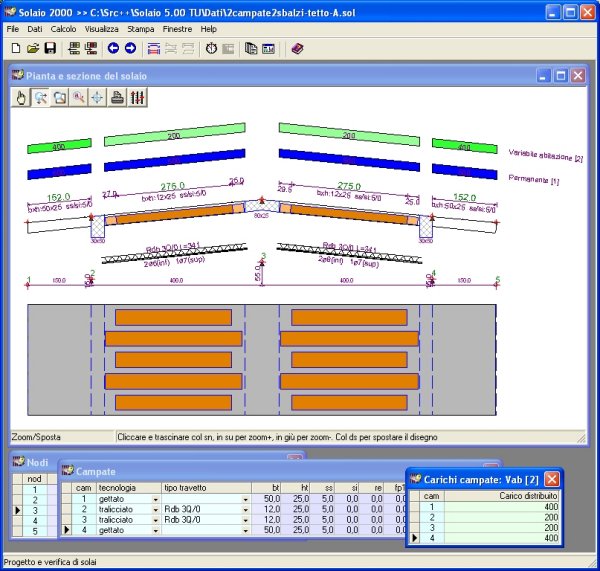
Task: Go back with the blue left arrow
Action: pyautogui.click(x=113, y=48)
